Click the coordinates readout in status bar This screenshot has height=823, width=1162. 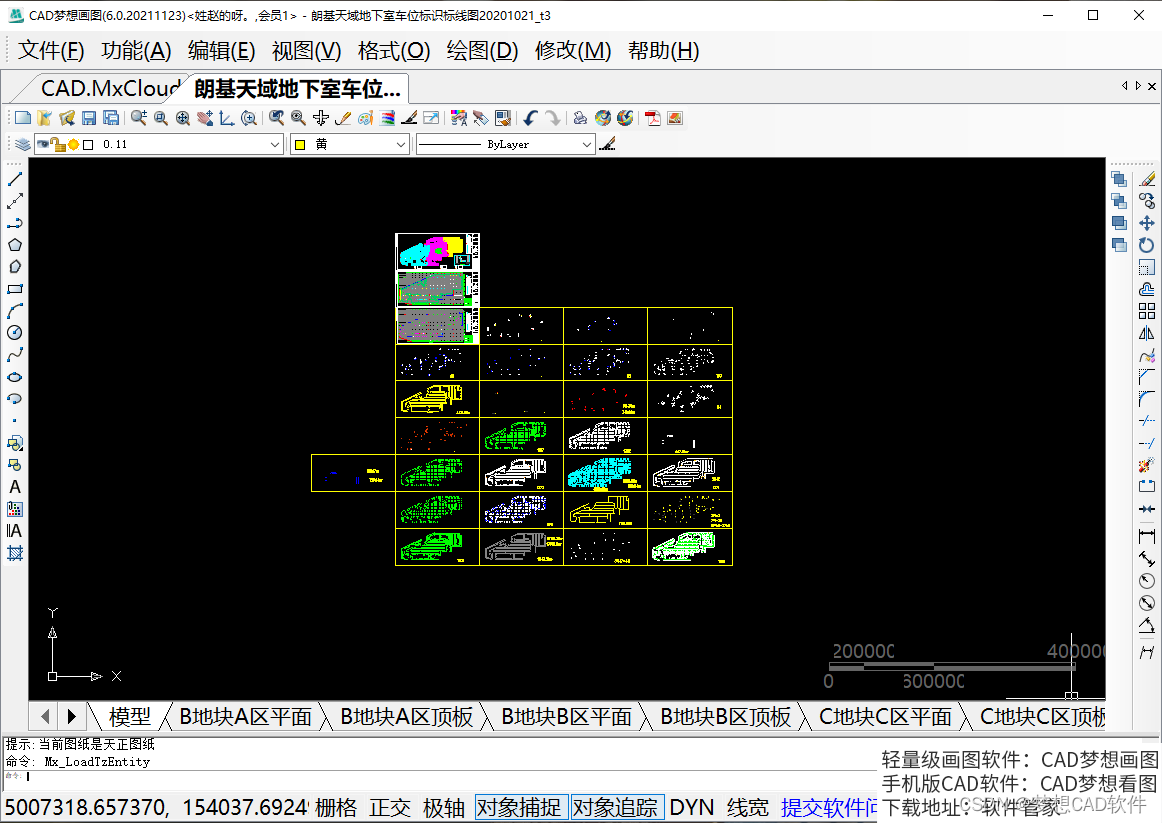[156, 807]
